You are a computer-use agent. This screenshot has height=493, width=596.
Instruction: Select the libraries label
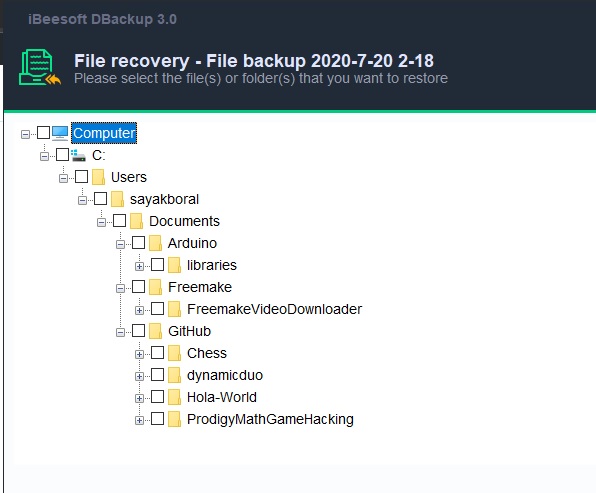tap(212, 265)
